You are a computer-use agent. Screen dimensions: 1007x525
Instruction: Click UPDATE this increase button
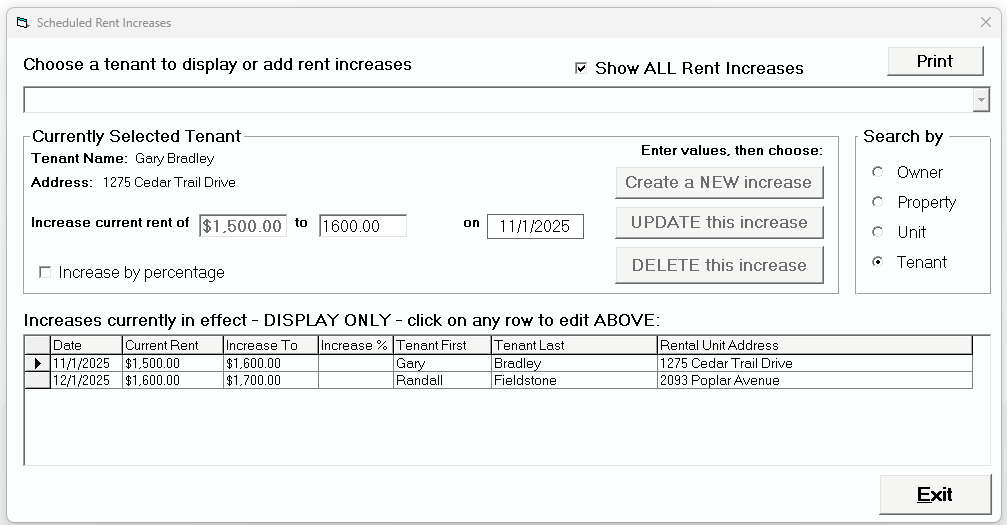[x=718, y=222]
